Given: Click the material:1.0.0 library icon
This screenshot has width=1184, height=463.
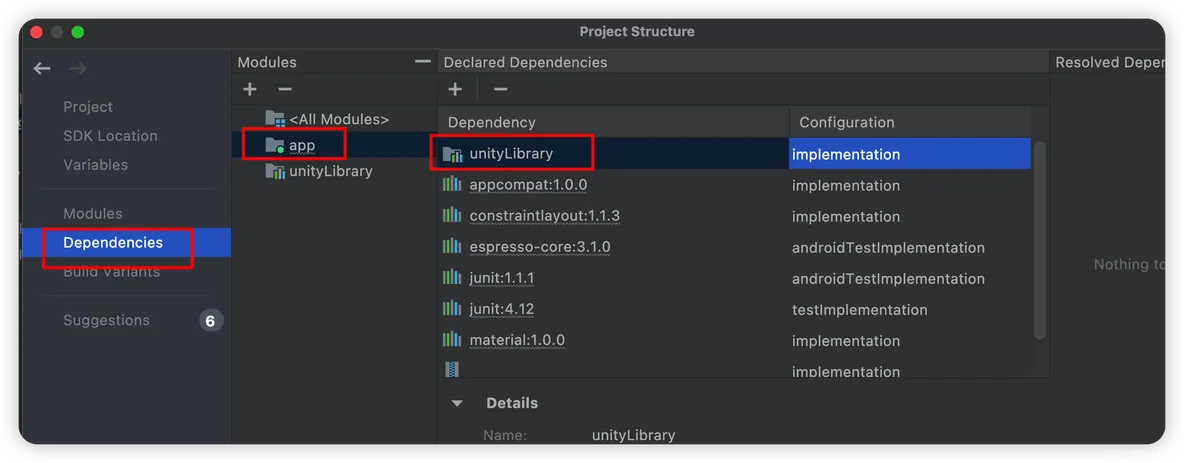Looking at the screenshot, I should (x=452, y=340).
